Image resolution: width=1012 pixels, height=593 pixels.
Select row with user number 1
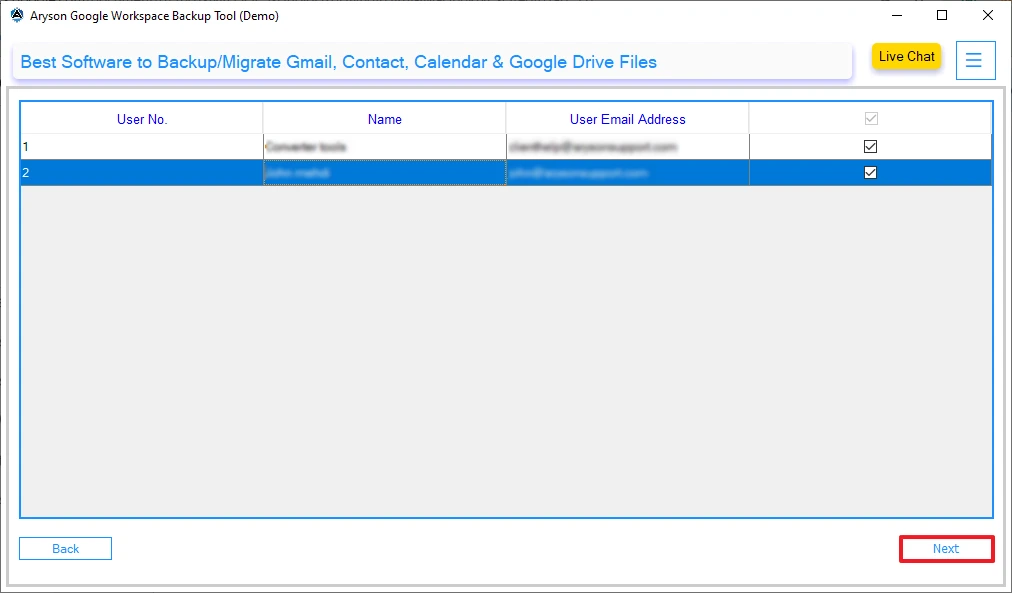(x=506, y=146)
